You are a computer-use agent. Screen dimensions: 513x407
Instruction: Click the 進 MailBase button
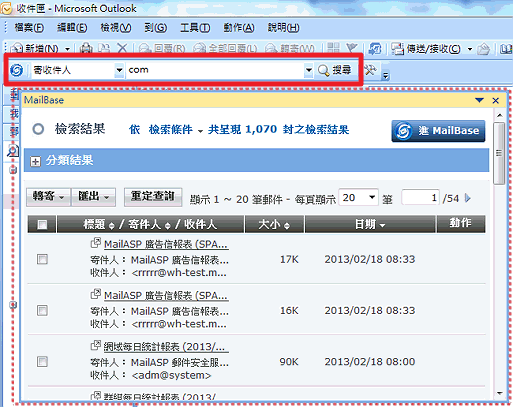tap(438, 131)
